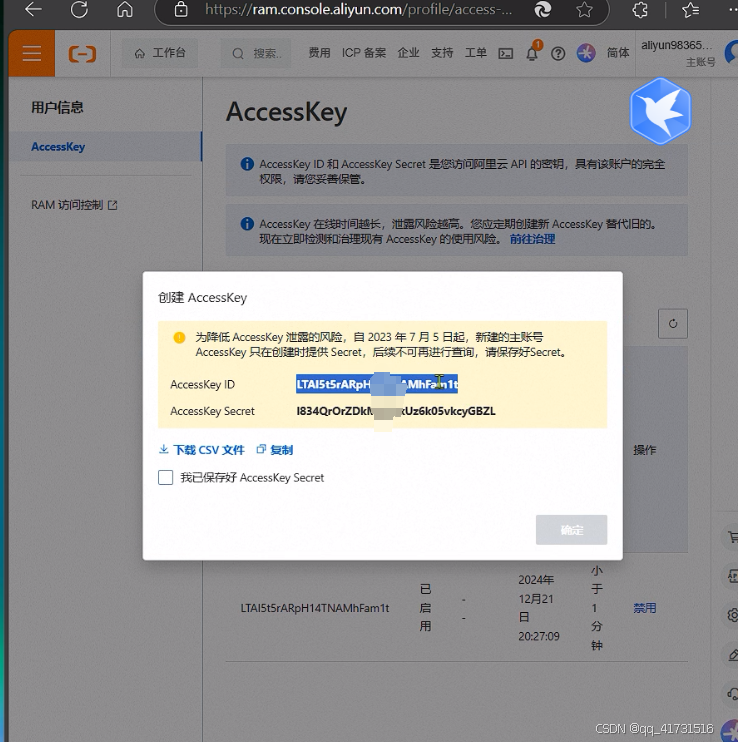Open account aliyun98365 menu
The image size is (738, 742).
677,53
